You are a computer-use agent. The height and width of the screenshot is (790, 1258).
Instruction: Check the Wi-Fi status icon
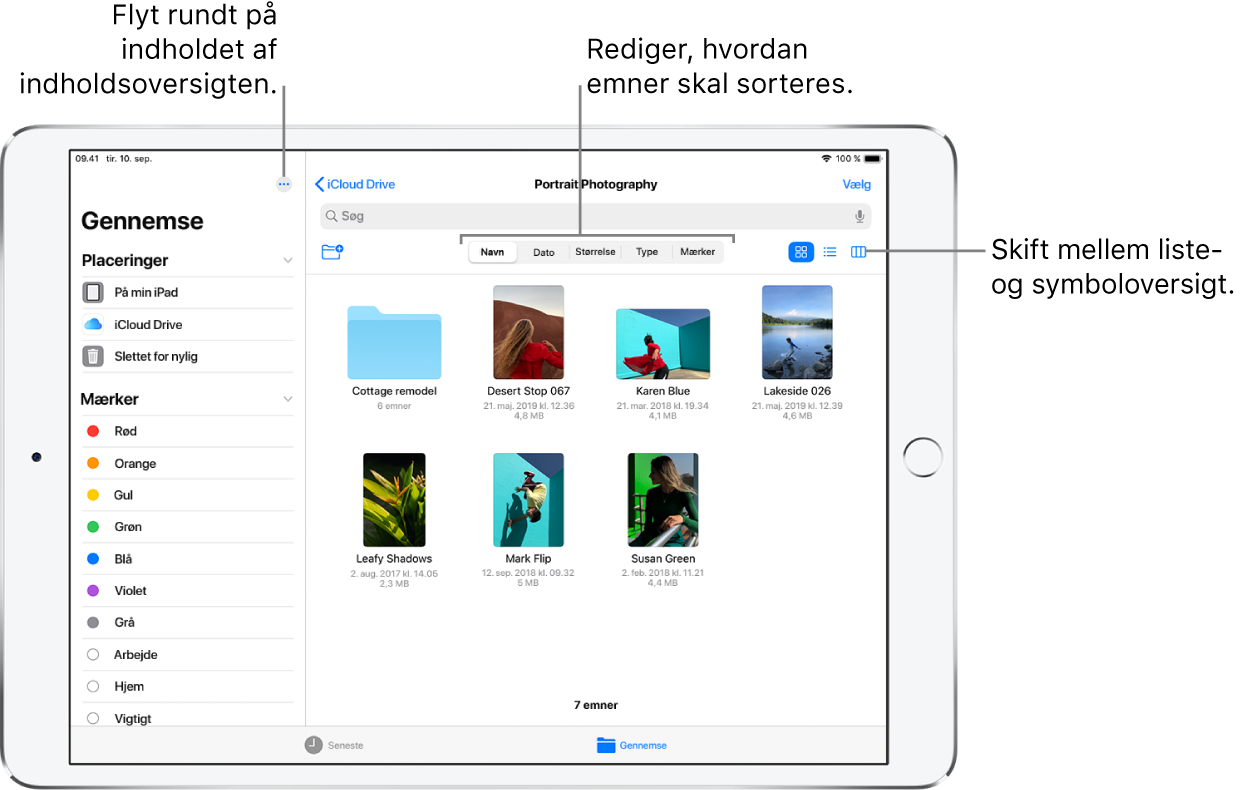coord(826,159)
